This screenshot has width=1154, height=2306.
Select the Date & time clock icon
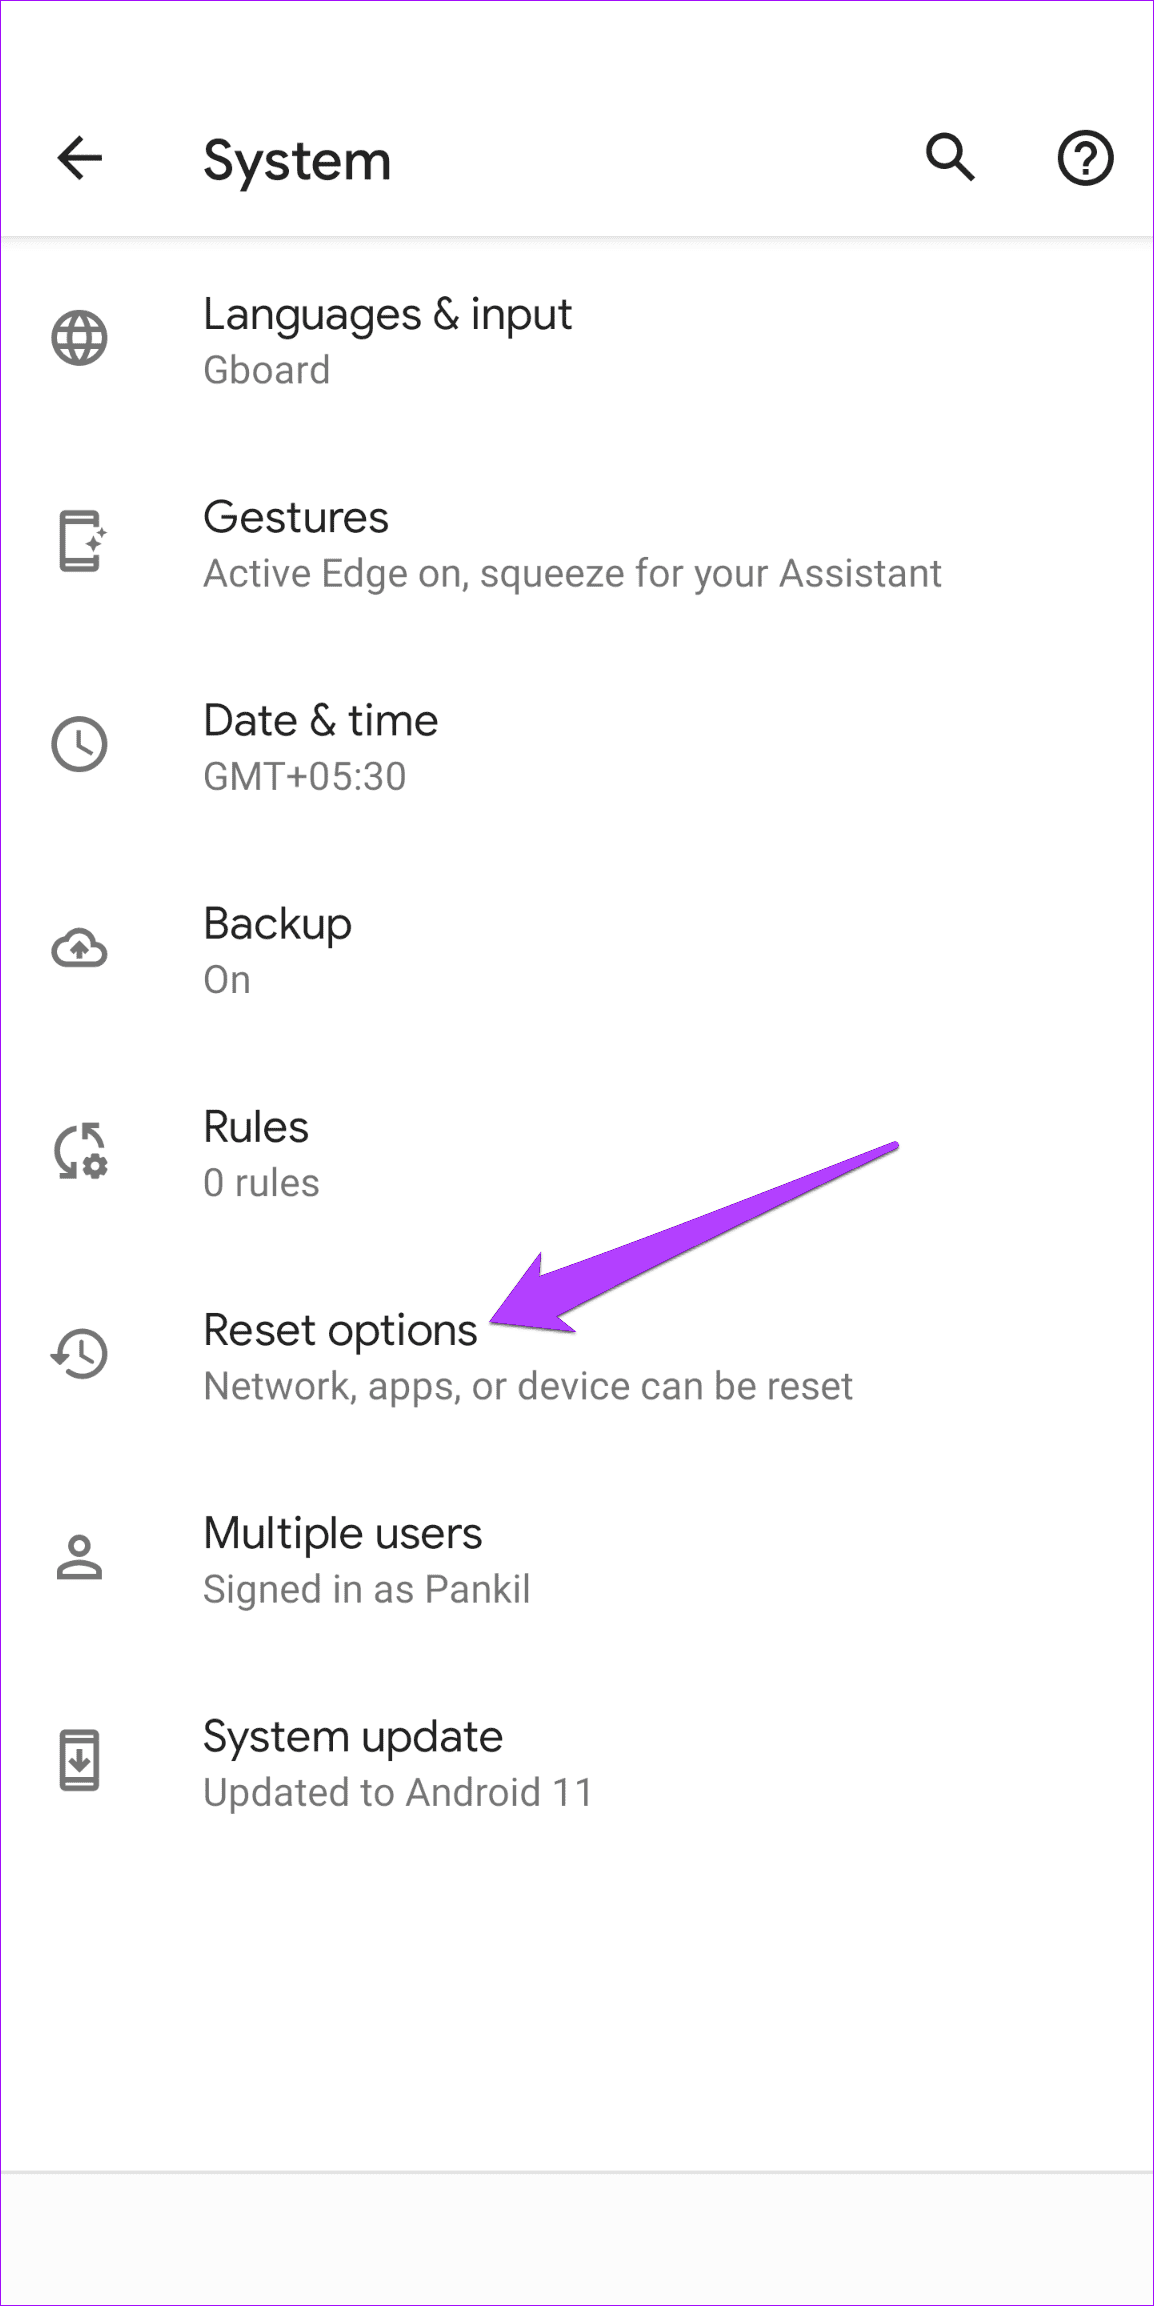coord(80,744)
